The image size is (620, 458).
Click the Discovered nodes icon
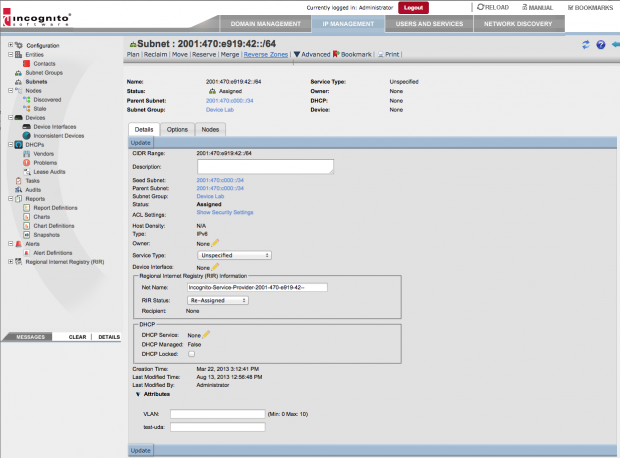click(x=26, y=100)
